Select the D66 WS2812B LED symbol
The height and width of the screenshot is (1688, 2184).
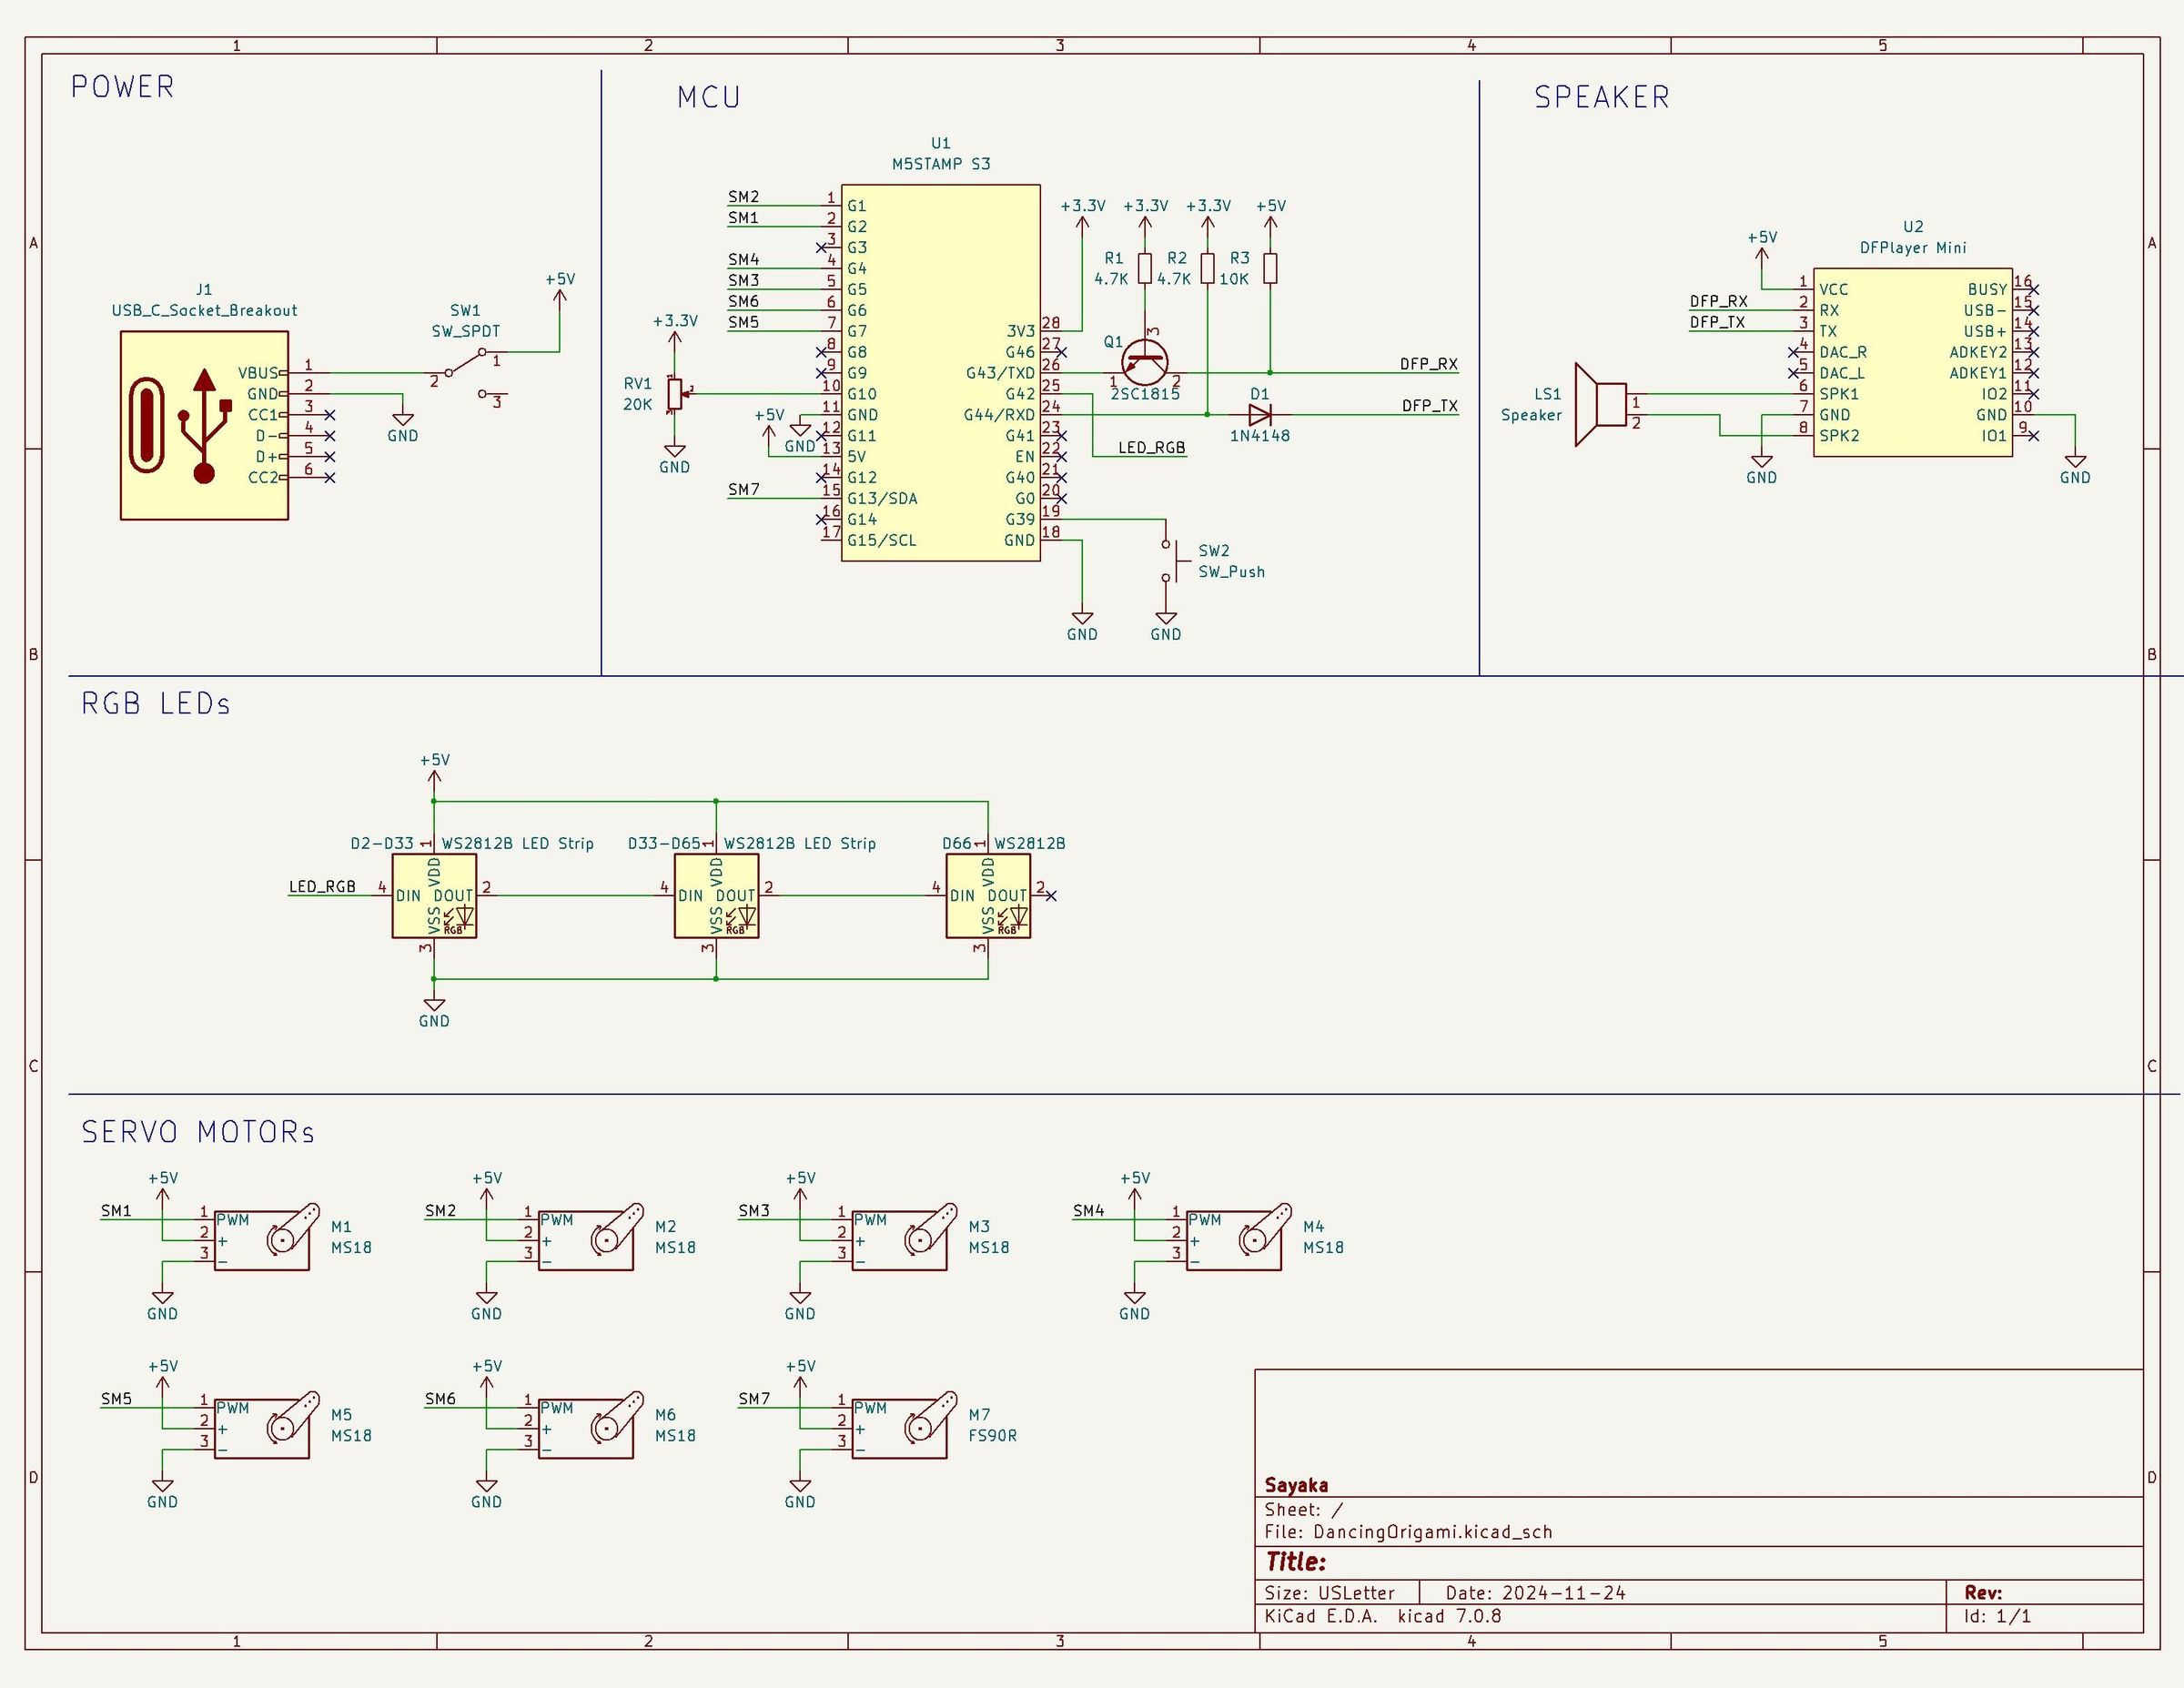tap(988, 896)
